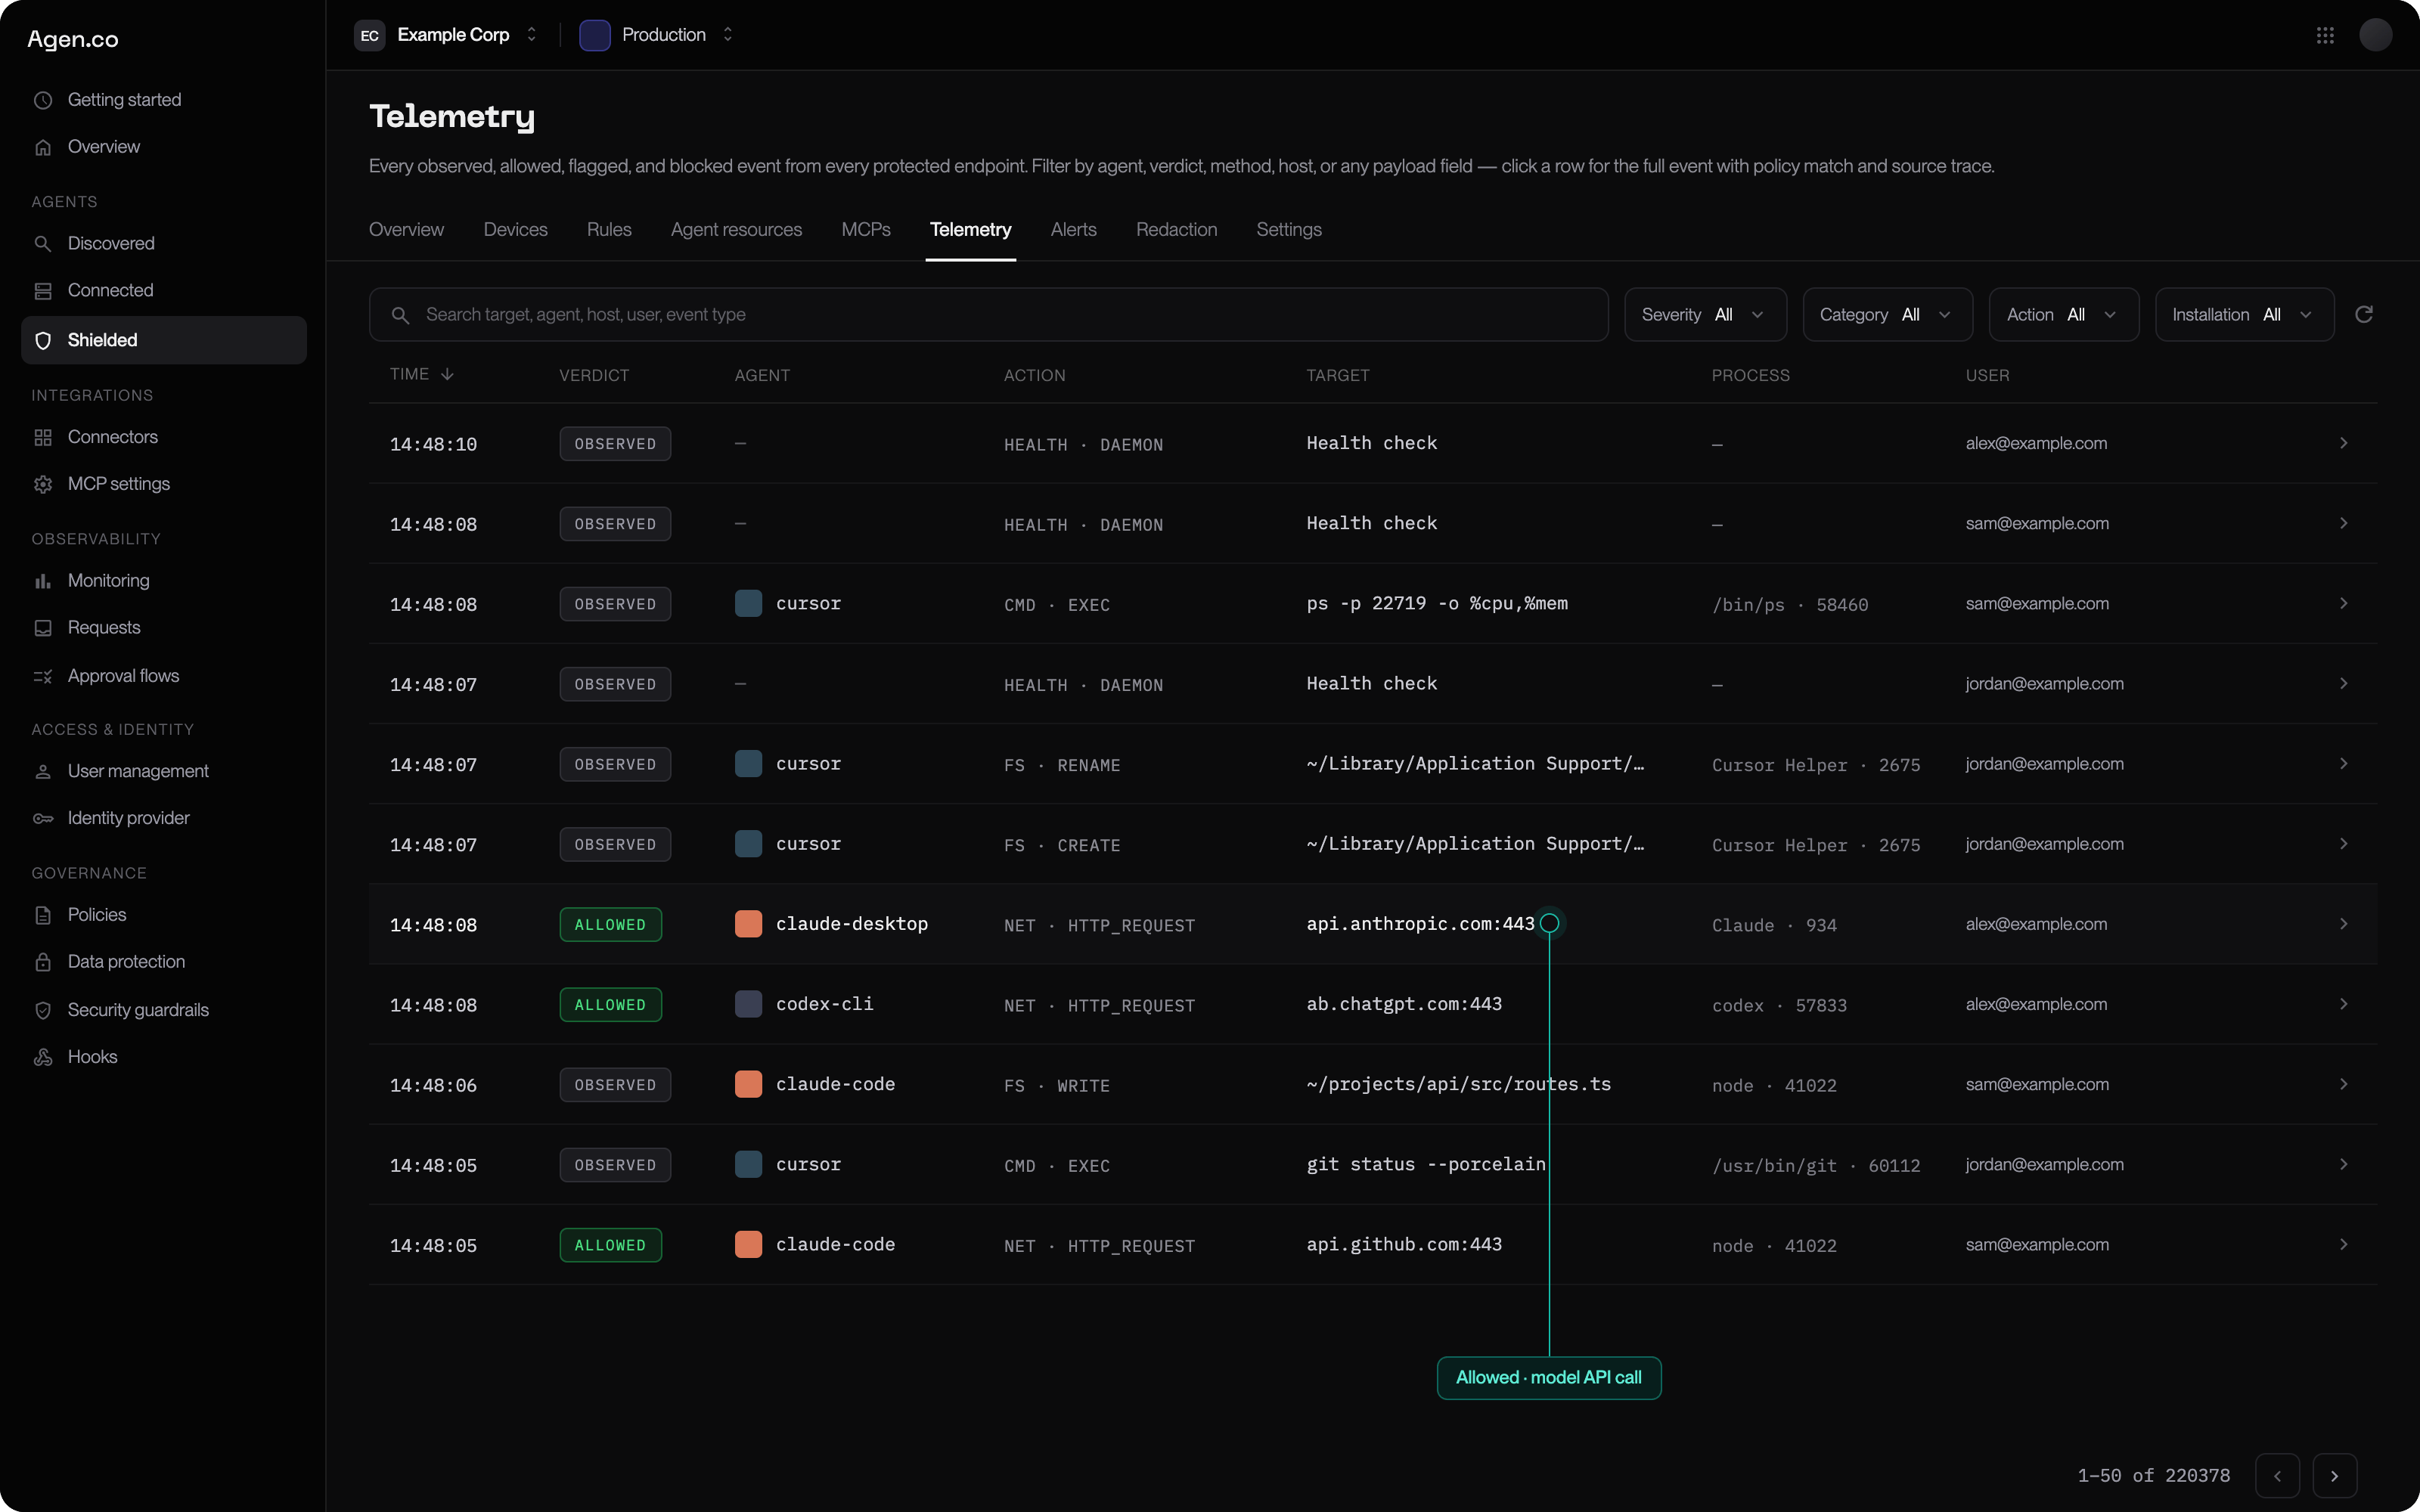Click the ~/projects/api/src/routes.ts path

1459,1084
